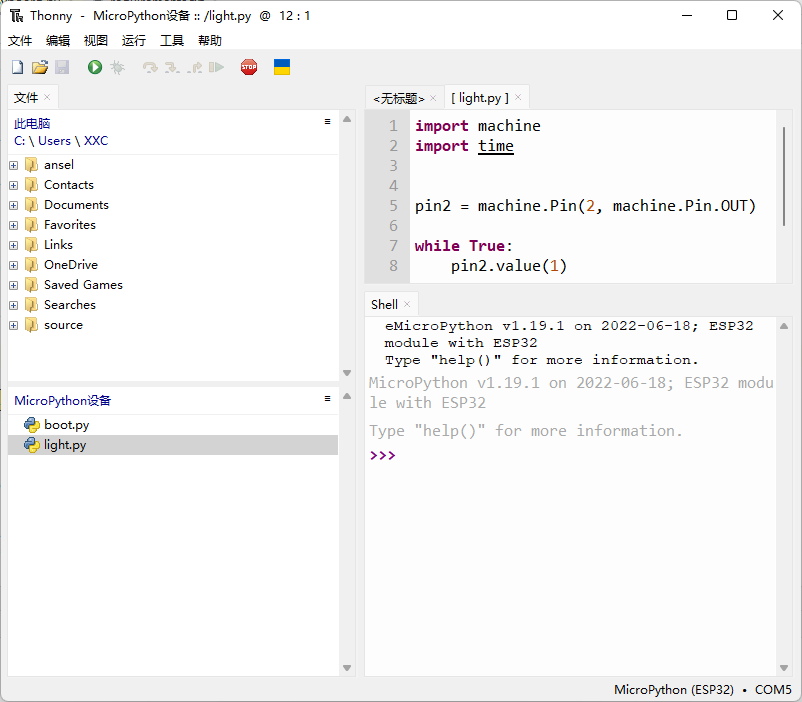Select the Saved Games folder row

pos(173,284)
